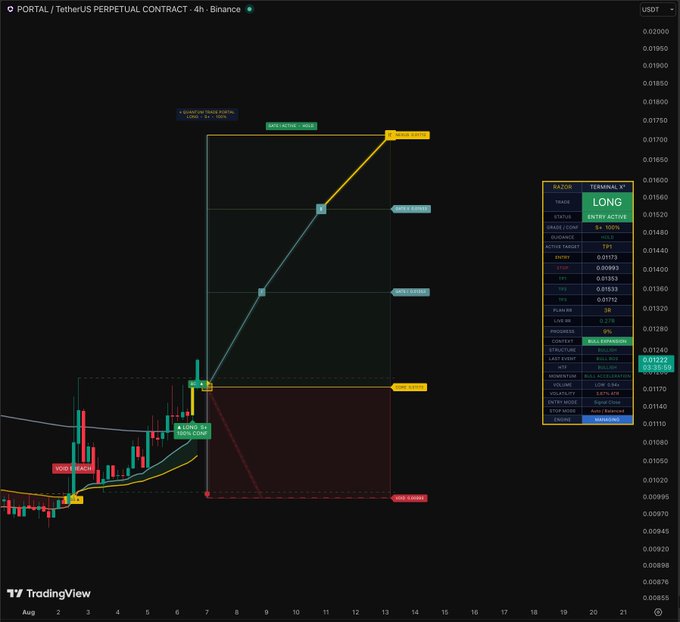Select the GATE II 0.01533 label

pos(412,209)
